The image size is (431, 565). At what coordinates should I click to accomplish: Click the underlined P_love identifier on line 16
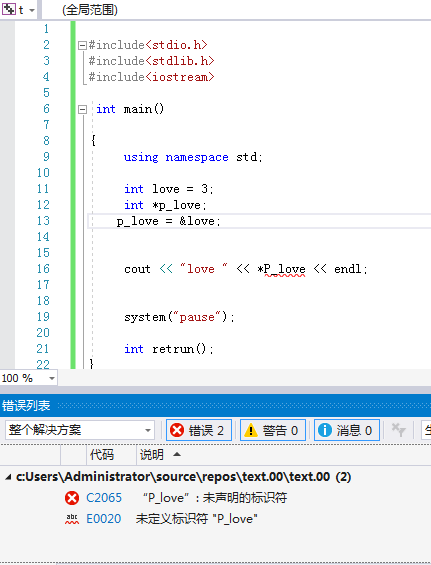(284, 269)
